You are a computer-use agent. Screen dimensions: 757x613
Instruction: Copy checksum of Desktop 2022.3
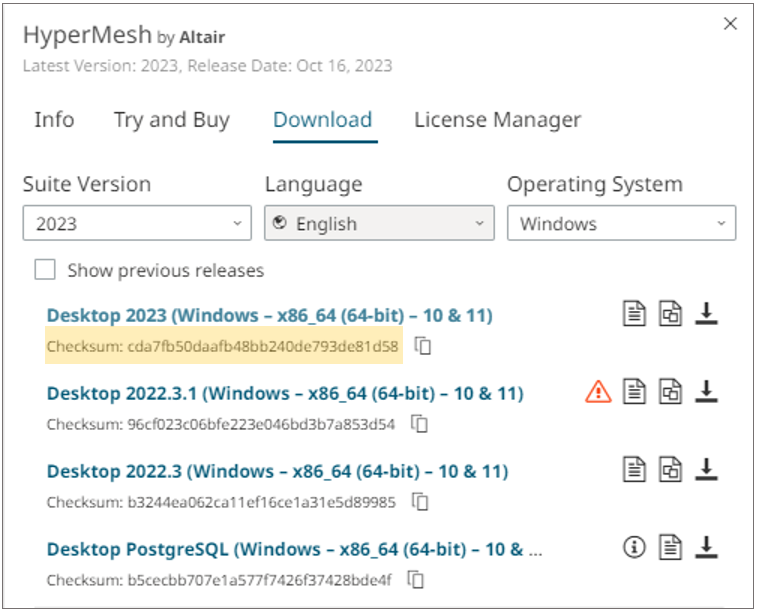coord(420,502)
